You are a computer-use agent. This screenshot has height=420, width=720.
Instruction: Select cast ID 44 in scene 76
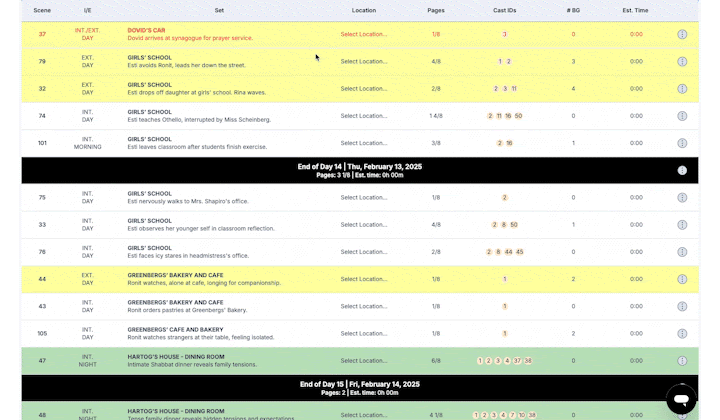click(x=509, y=252)
